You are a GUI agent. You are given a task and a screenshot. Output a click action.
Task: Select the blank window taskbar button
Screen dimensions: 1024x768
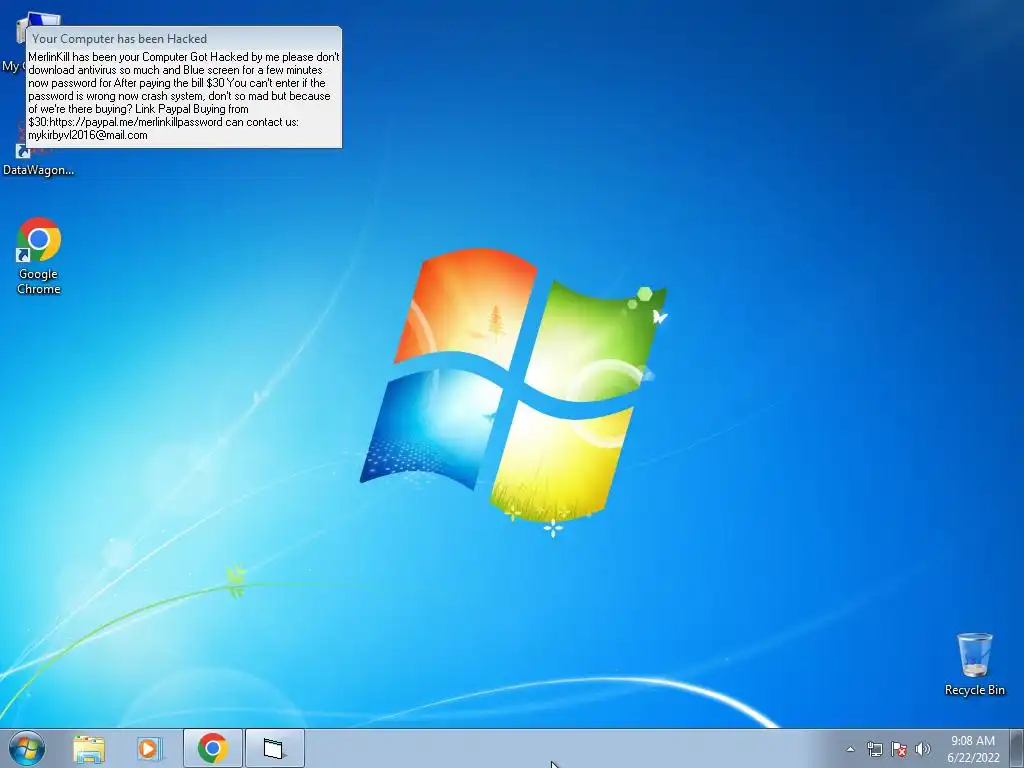tap(275, 748)
